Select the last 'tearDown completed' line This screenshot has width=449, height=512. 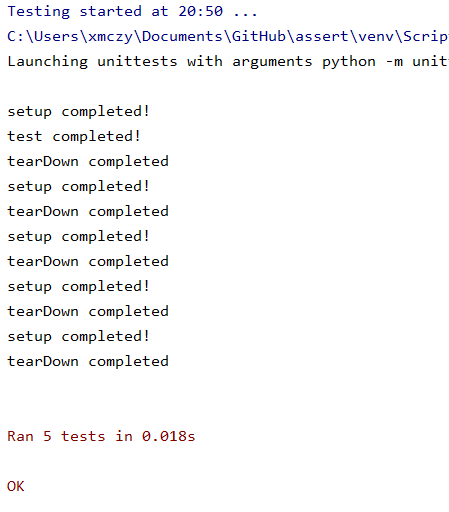click(88, 362)
